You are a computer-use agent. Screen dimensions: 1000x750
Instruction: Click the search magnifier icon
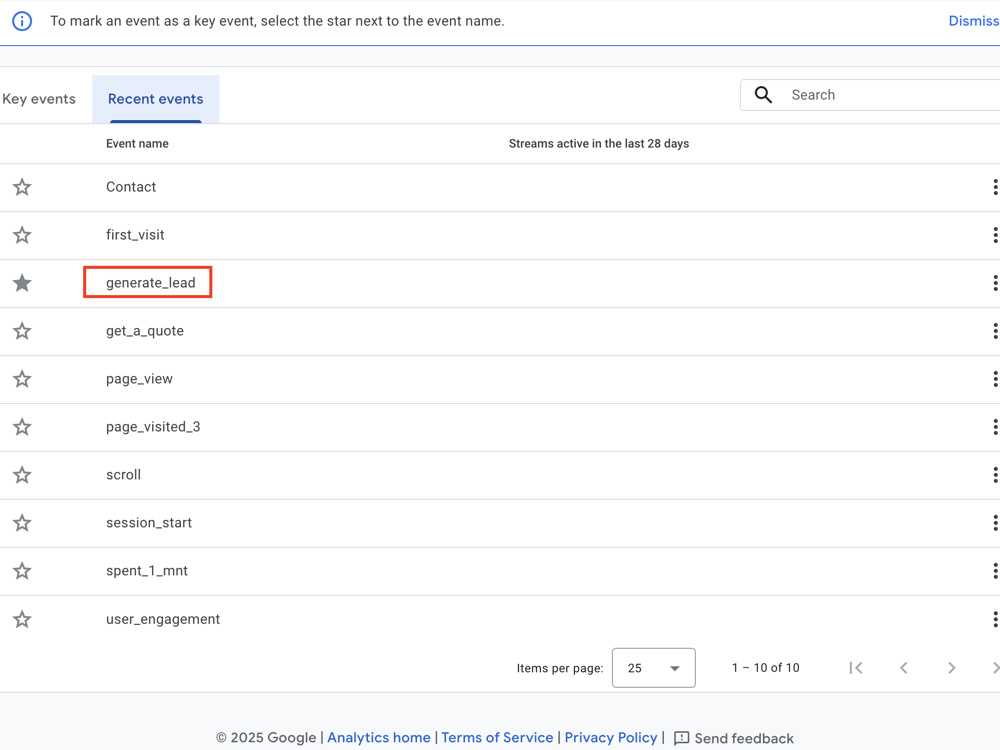763,95
